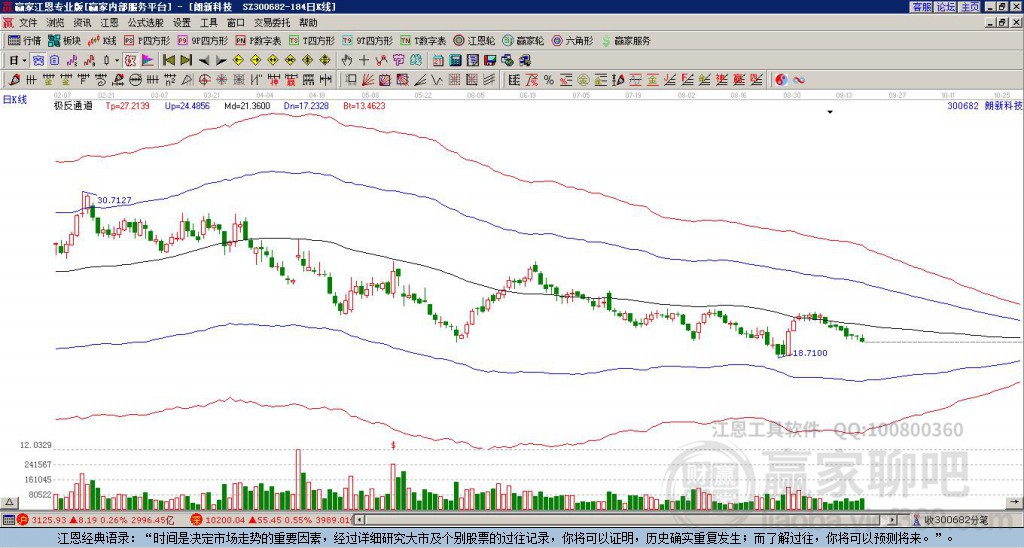Click the 极反通道 indicator name
This screenshot has height=548, width=1024.
pyautogui.click(x=73, y=105)
